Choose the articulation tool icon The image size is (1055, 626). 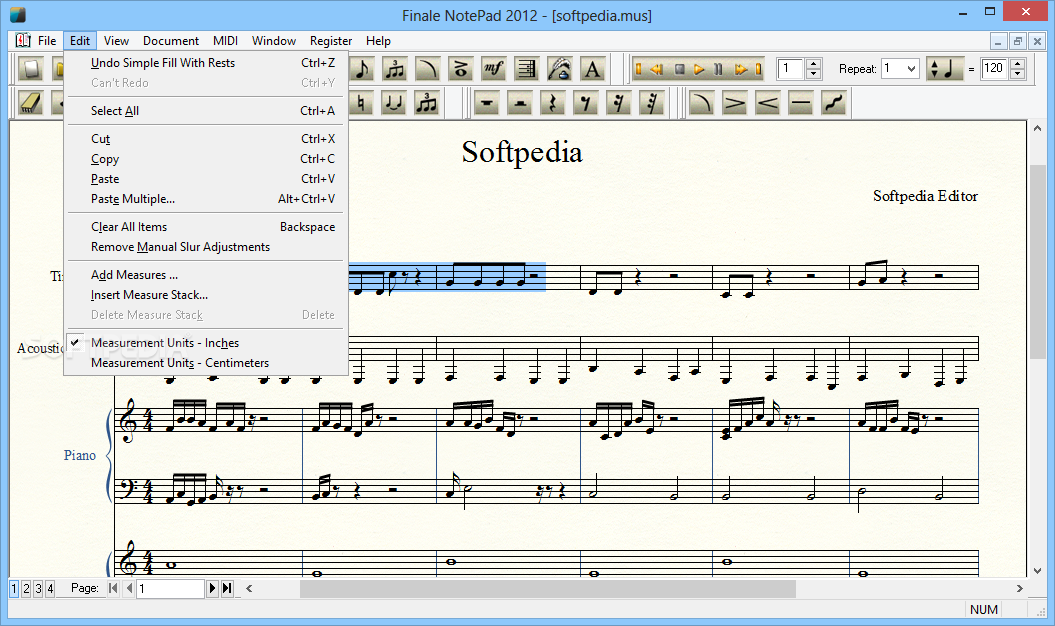[x=460, y=69]
